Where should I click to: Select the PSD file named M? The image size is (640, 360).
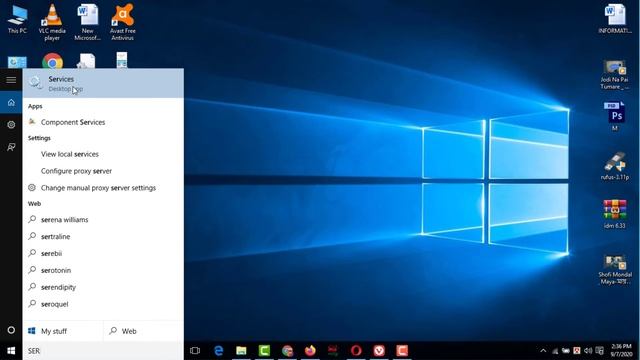tap(615, 116)
